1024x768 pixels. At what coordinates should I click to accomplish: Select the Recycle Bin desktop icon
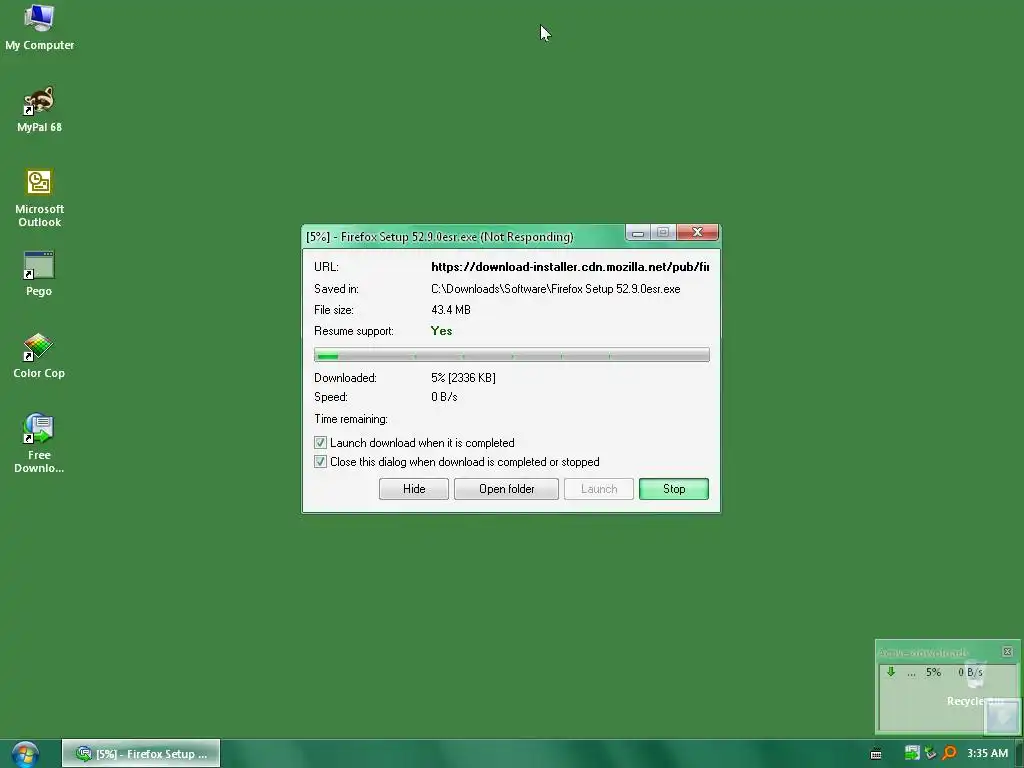976,682
